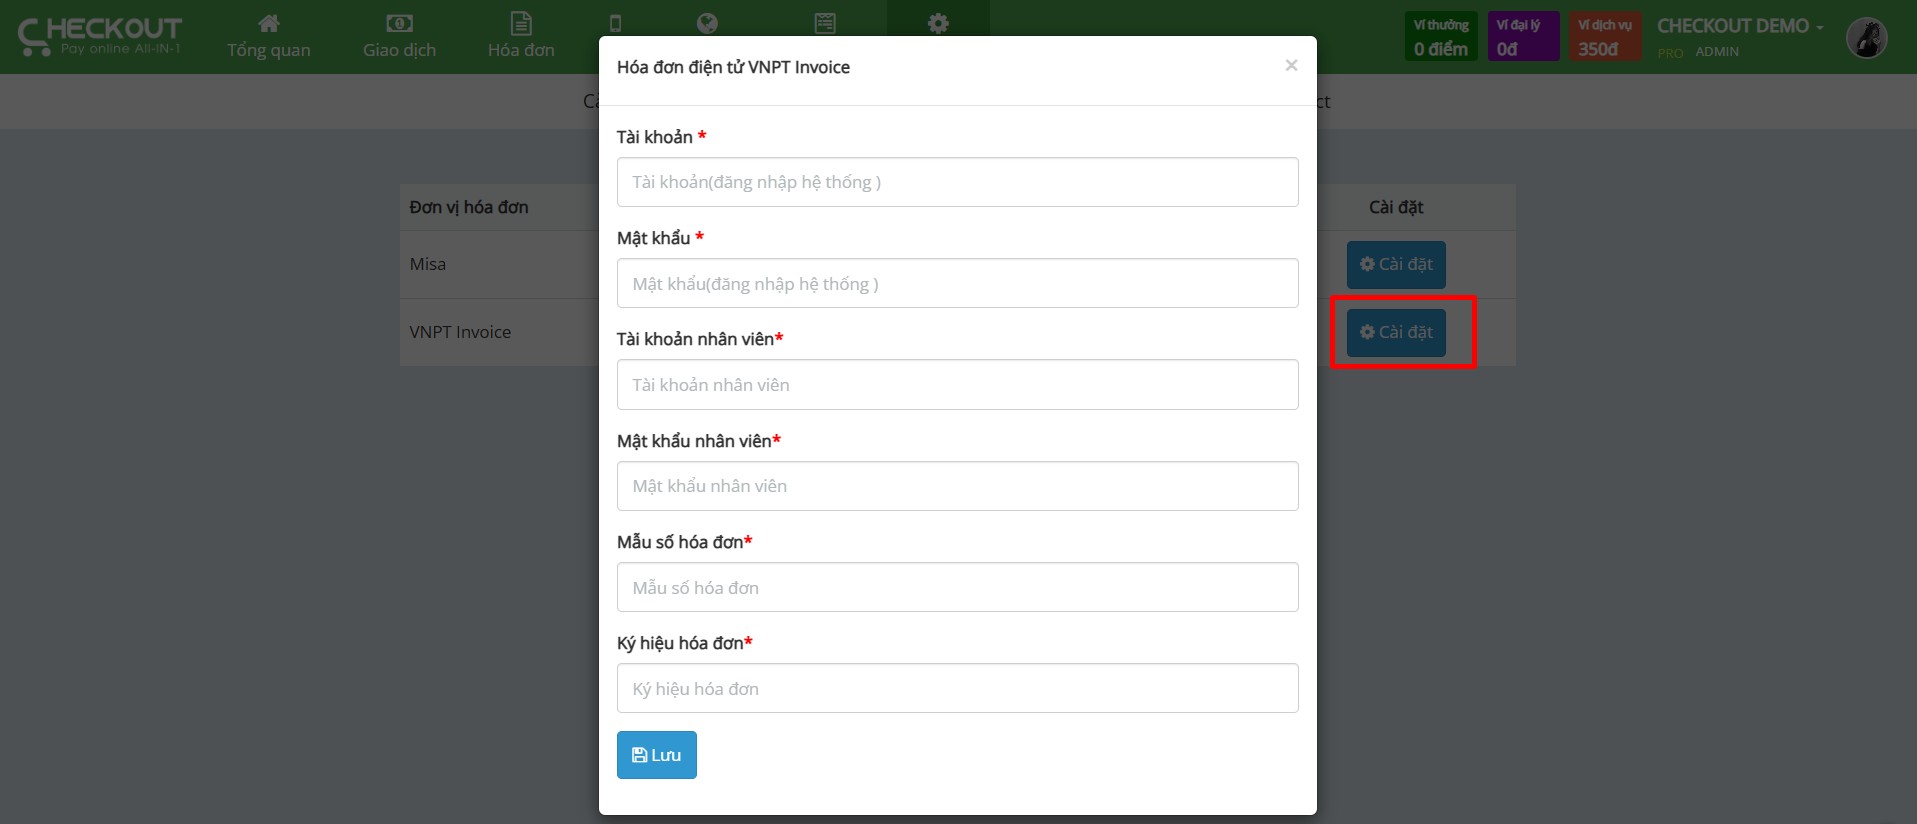Focus the Mẫu số hóa đơn field

[957, 587]
